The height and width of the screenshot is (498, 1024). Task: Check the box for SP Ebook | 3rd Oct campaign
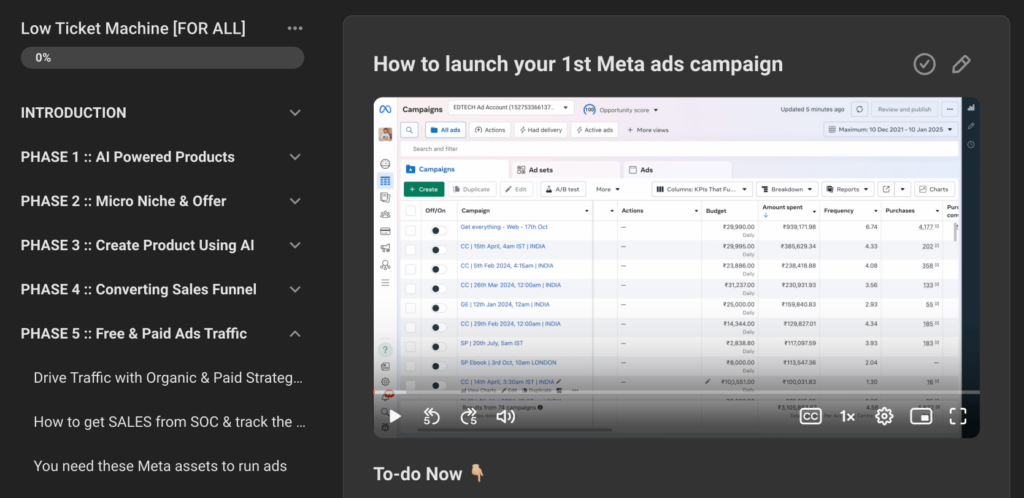click(x=410, y=366)
